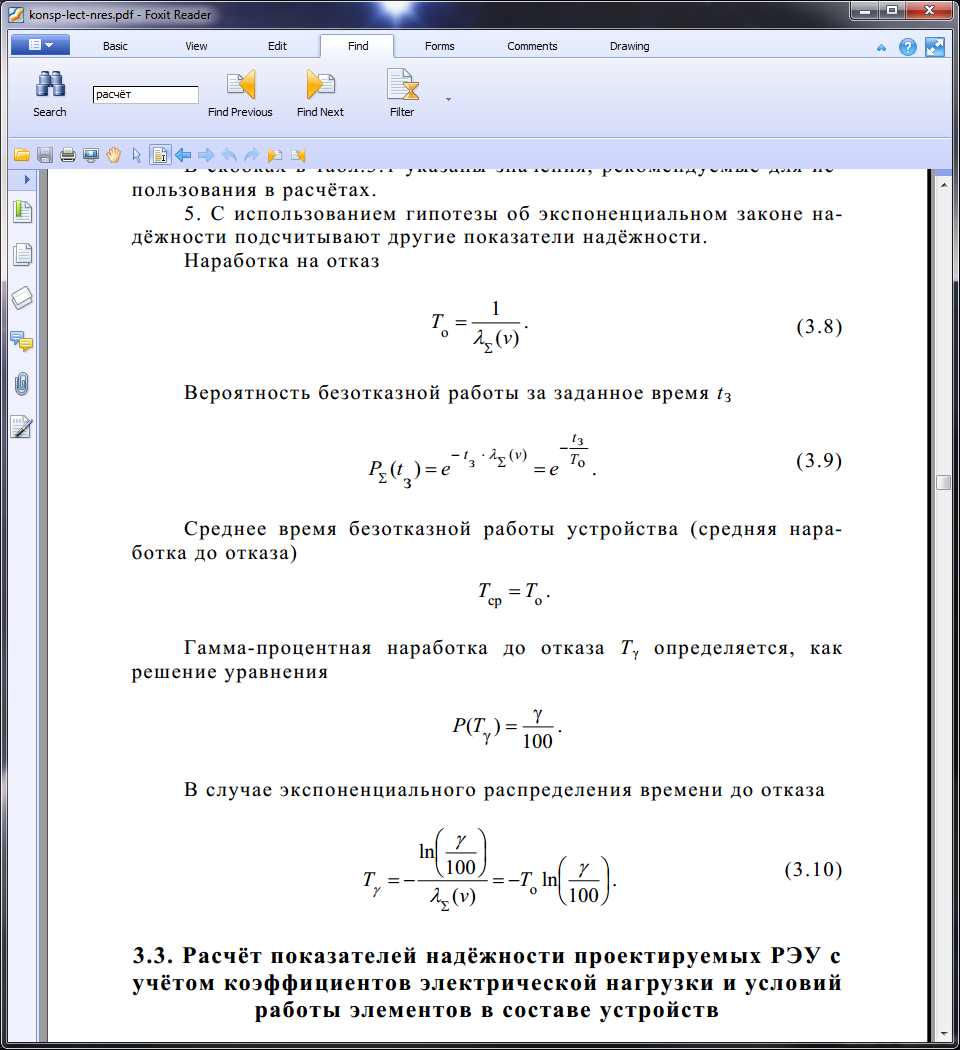Expand the navigation panel with side arrow
Screen dimensions: 960x1050
click(27, 179)
